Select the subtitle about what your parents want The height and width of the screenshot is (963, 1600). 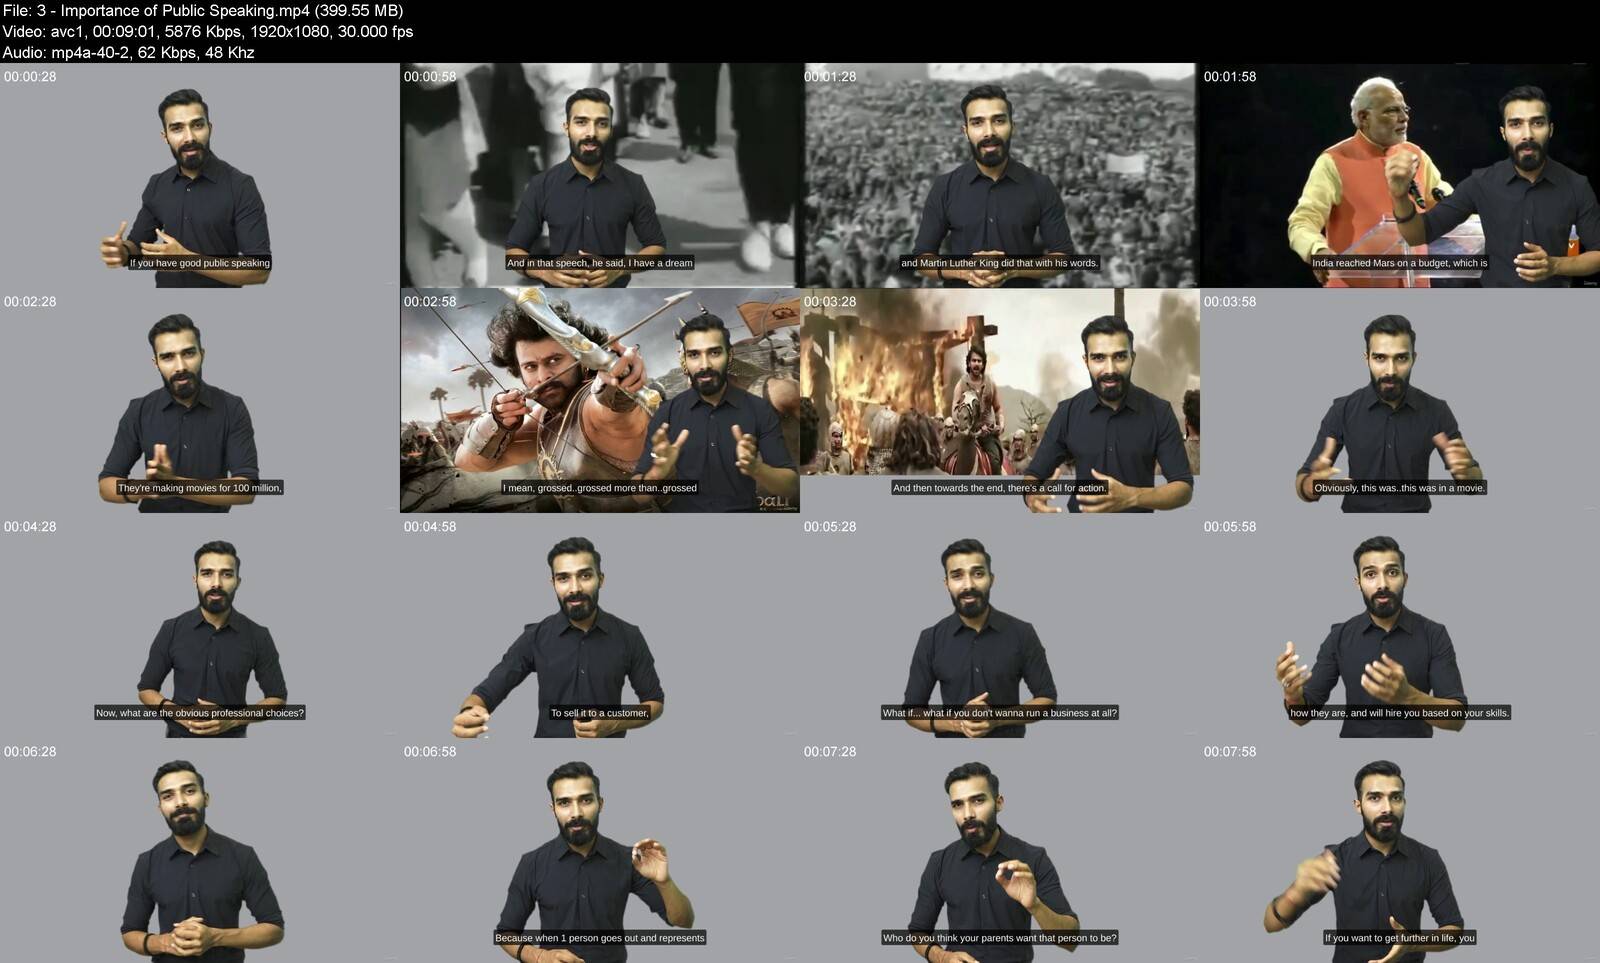1000,938
